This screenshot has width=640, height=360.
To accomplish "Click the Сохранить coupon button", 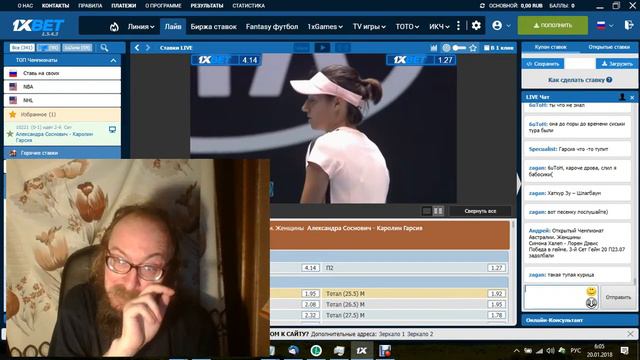I will (x=543, y=64).
